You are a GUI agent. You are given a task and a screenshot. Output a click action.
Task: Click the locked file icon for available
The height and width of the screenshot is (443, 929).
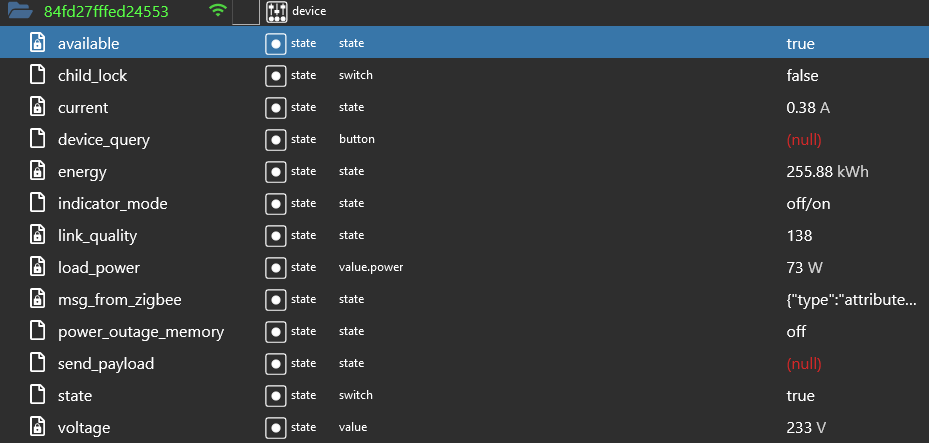point(37,44)
